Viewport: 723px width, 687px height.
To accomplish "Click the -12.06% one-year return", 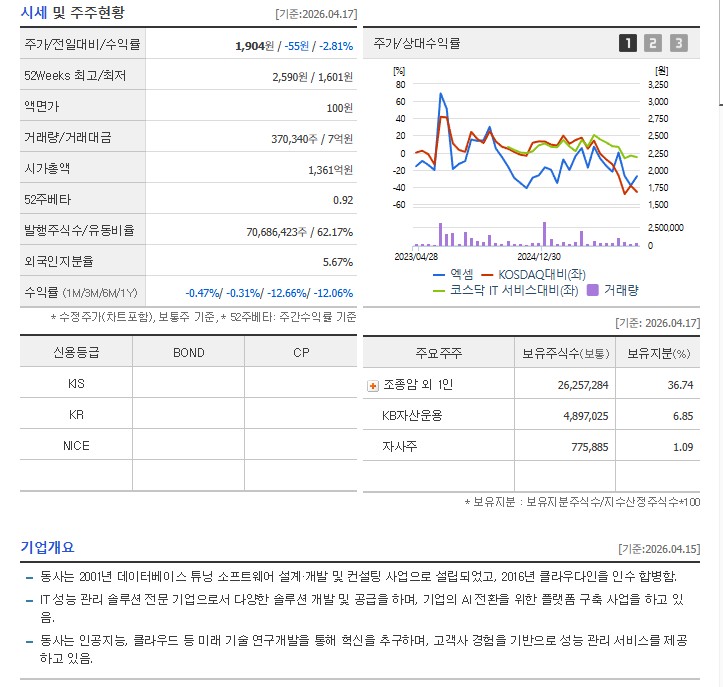I will (333, 293).
